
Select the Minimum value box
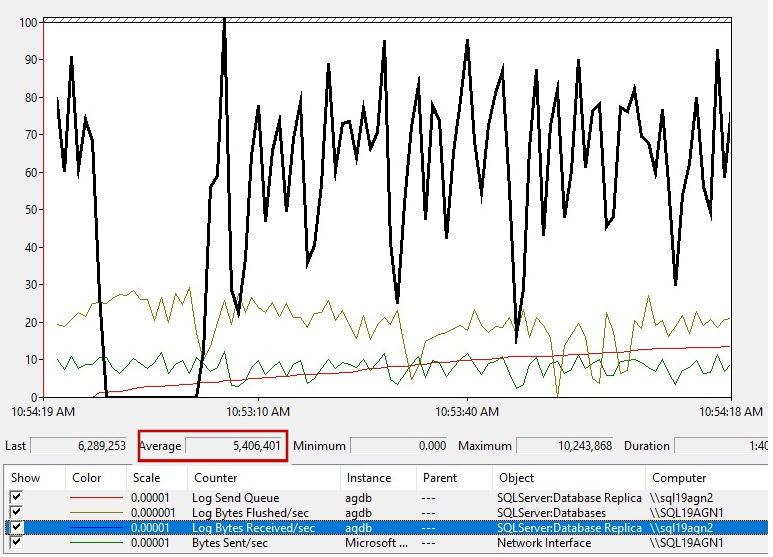[x=400, y=446]
